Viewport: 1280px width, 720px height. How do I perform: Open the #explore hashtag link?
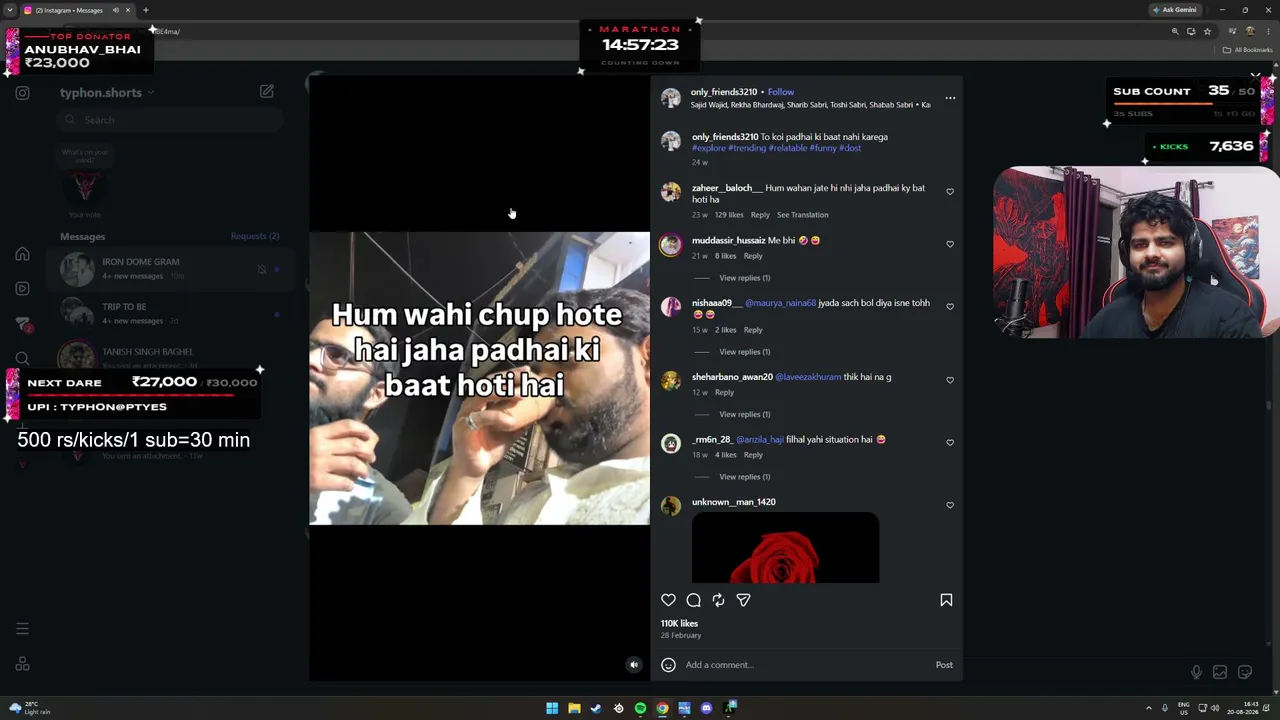pos(709,148)
